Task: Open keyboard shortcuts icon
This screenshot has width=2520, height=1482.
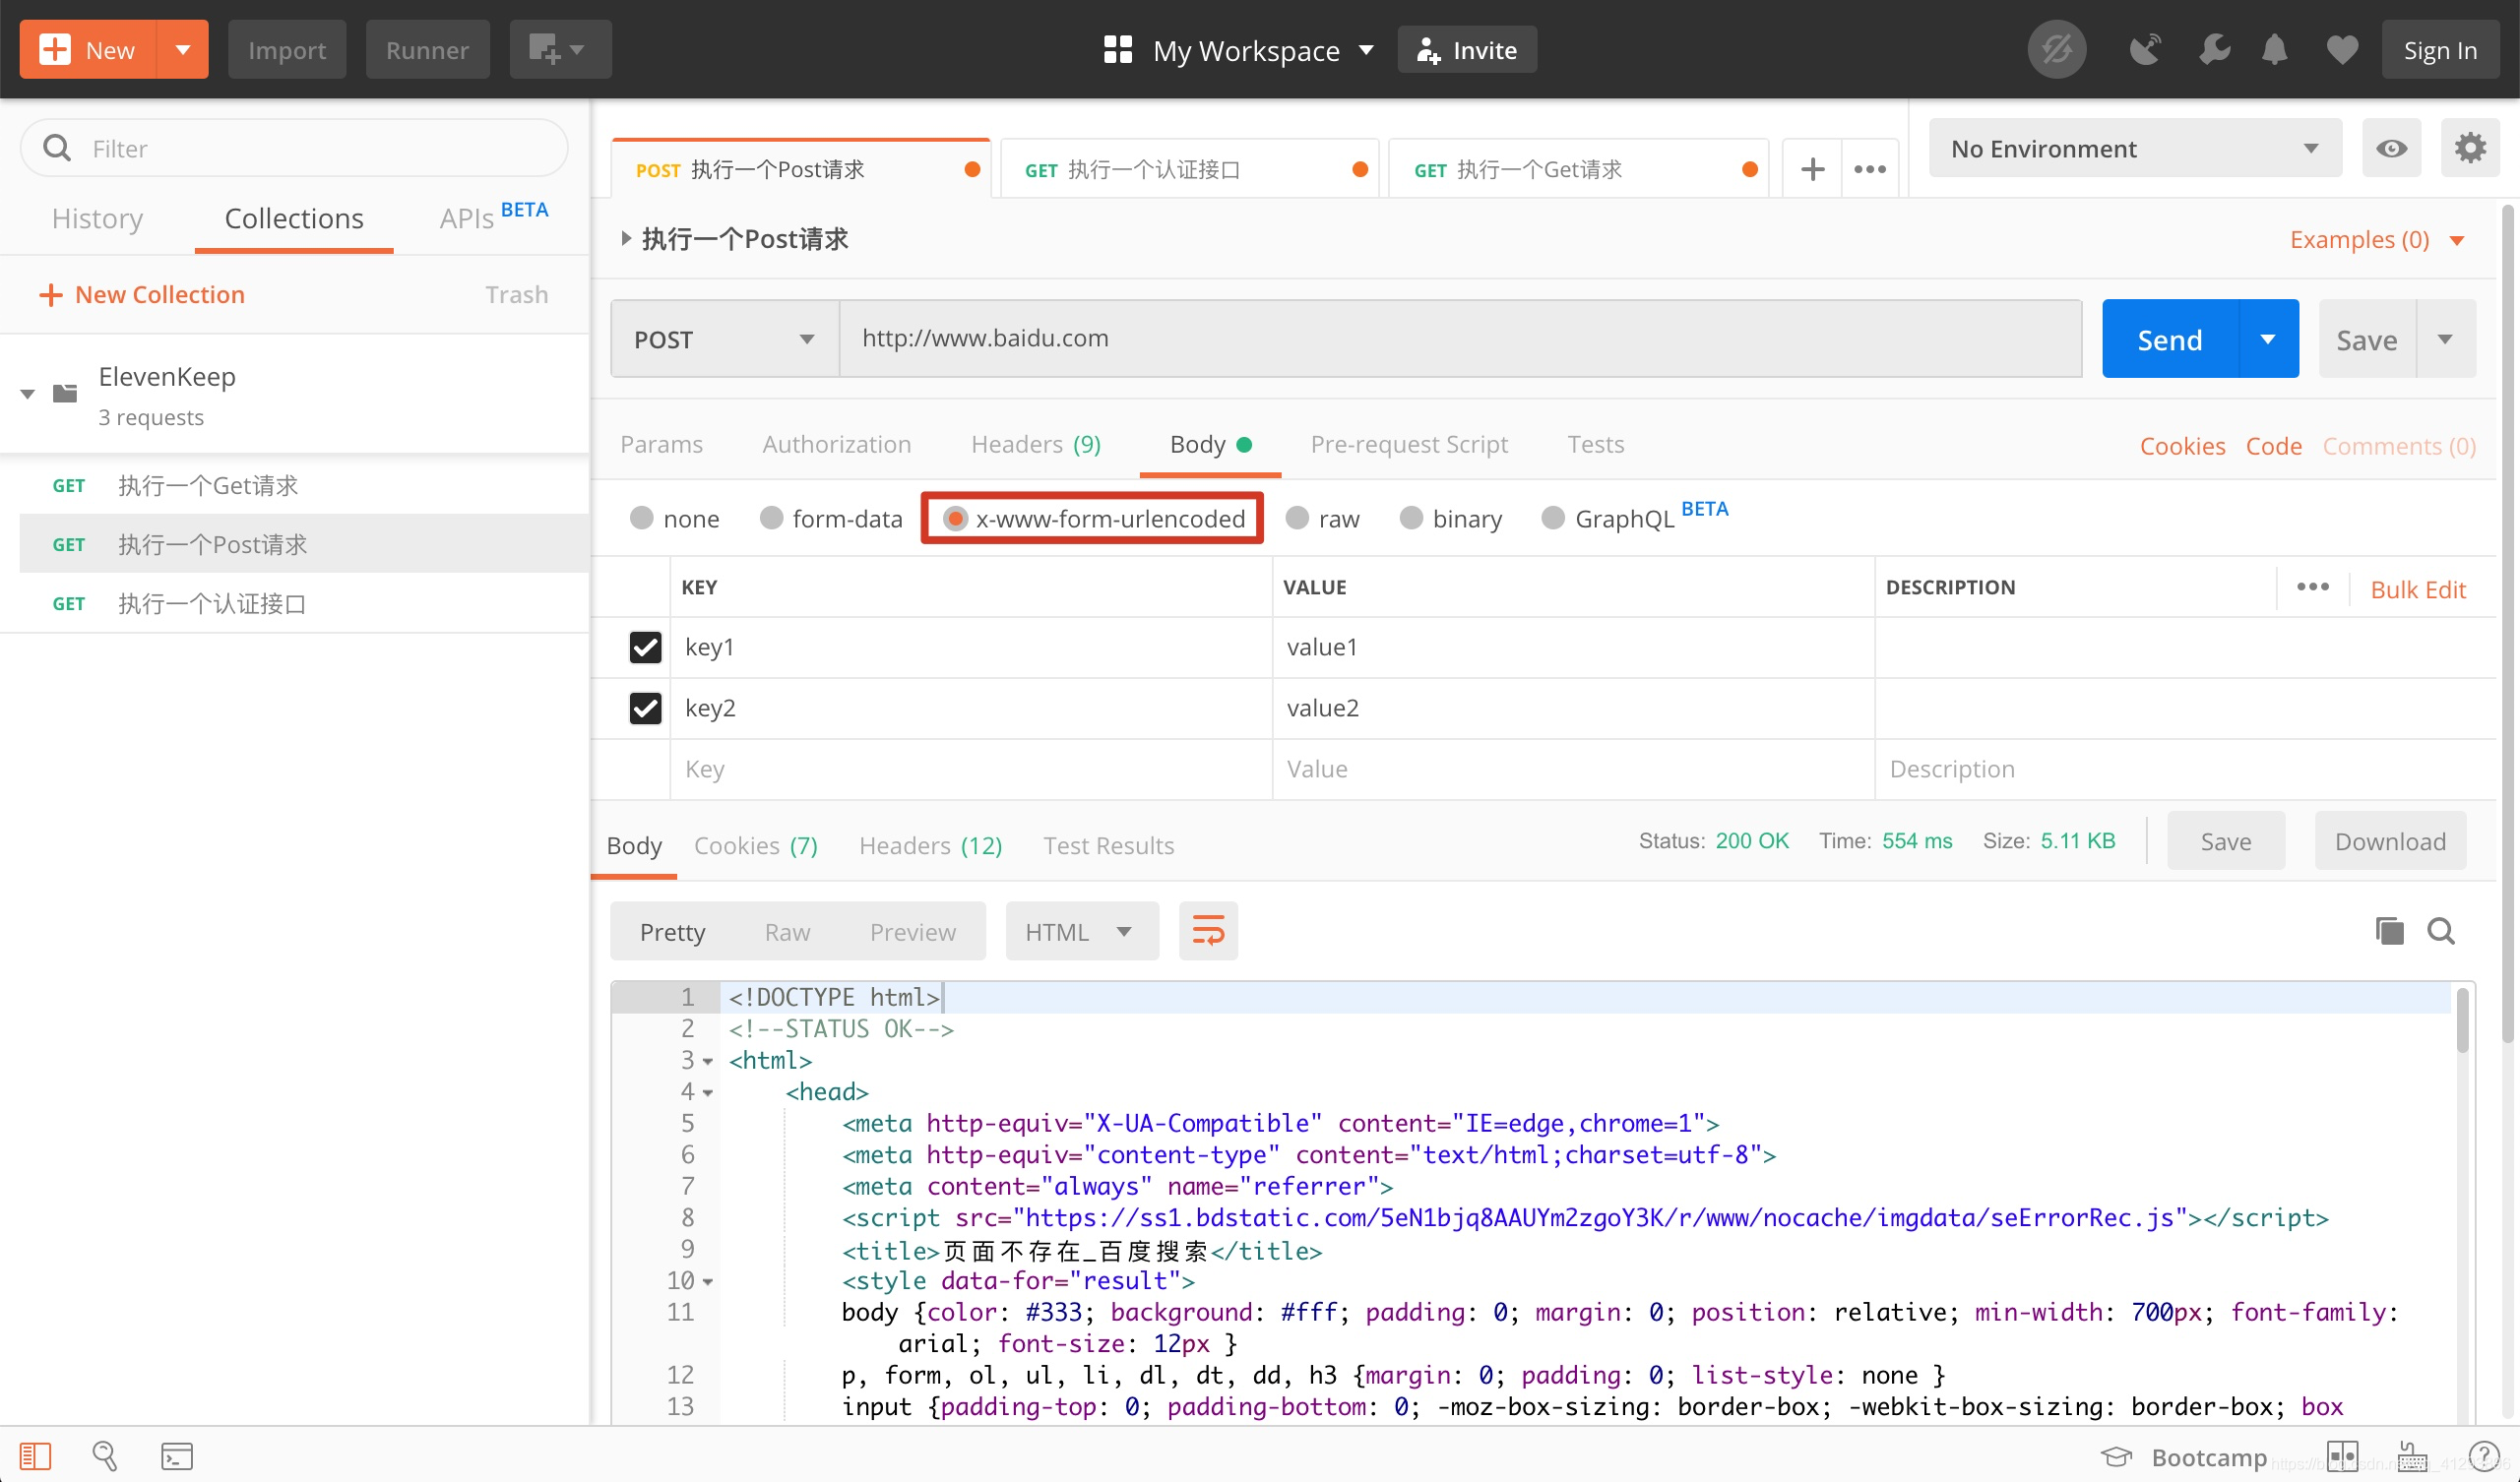Action: pyautogui.click(x=2412, y=1456)
